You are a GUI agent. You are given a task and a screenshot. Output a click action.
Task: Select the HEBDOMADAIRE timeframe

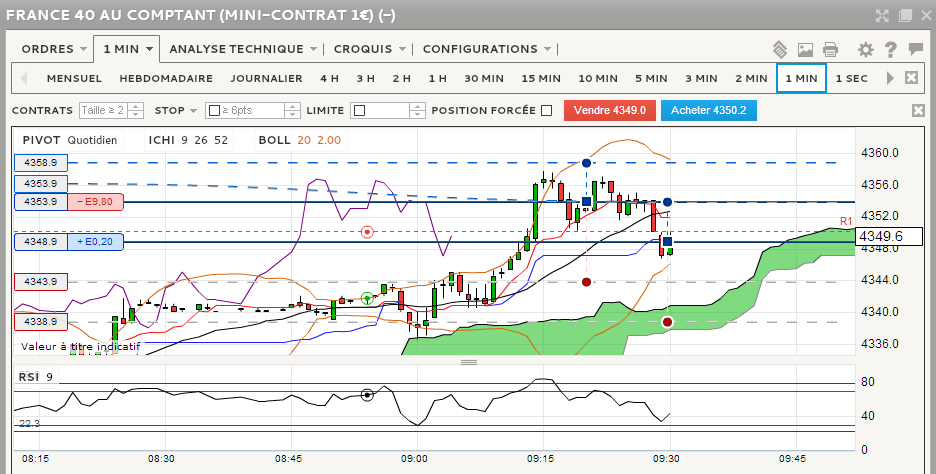[x=166, y=78]
